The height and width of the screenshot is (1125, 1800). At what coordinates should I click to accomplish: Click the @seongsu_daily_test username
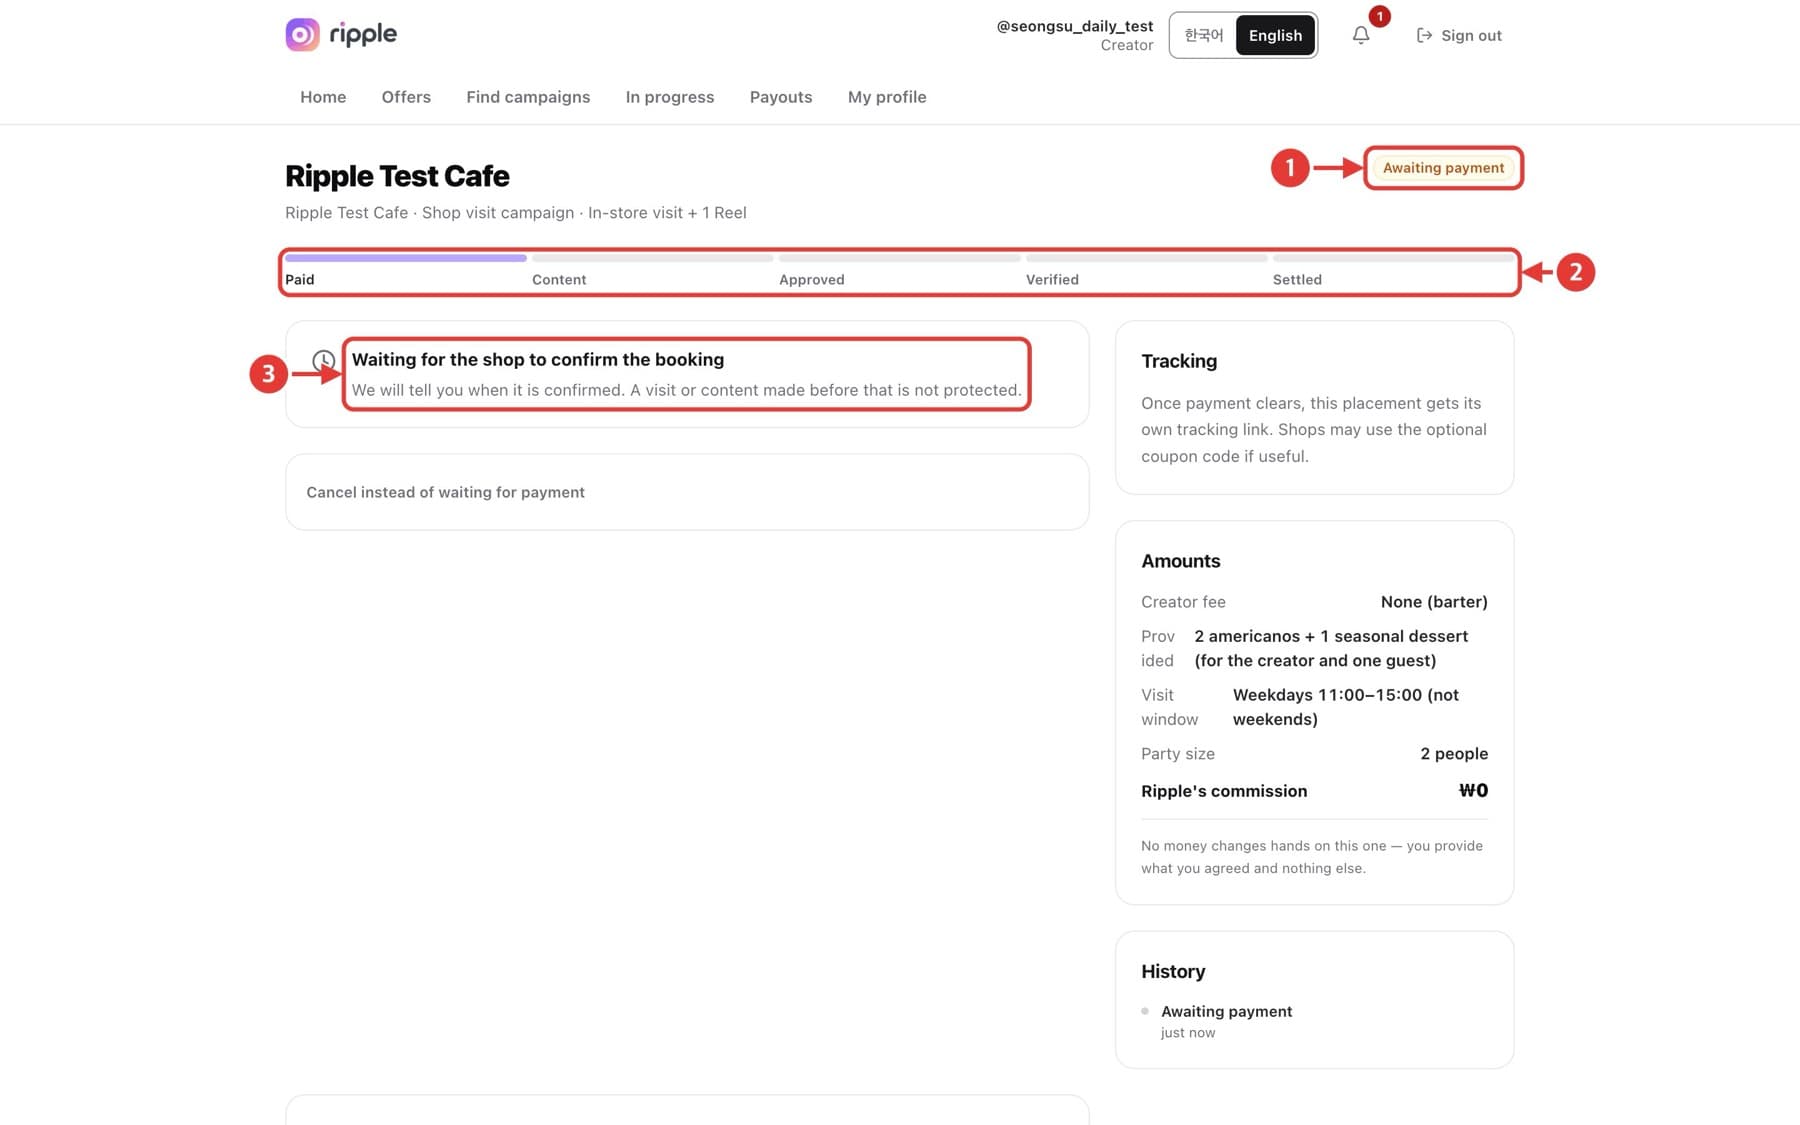[x=1074, y=26]
